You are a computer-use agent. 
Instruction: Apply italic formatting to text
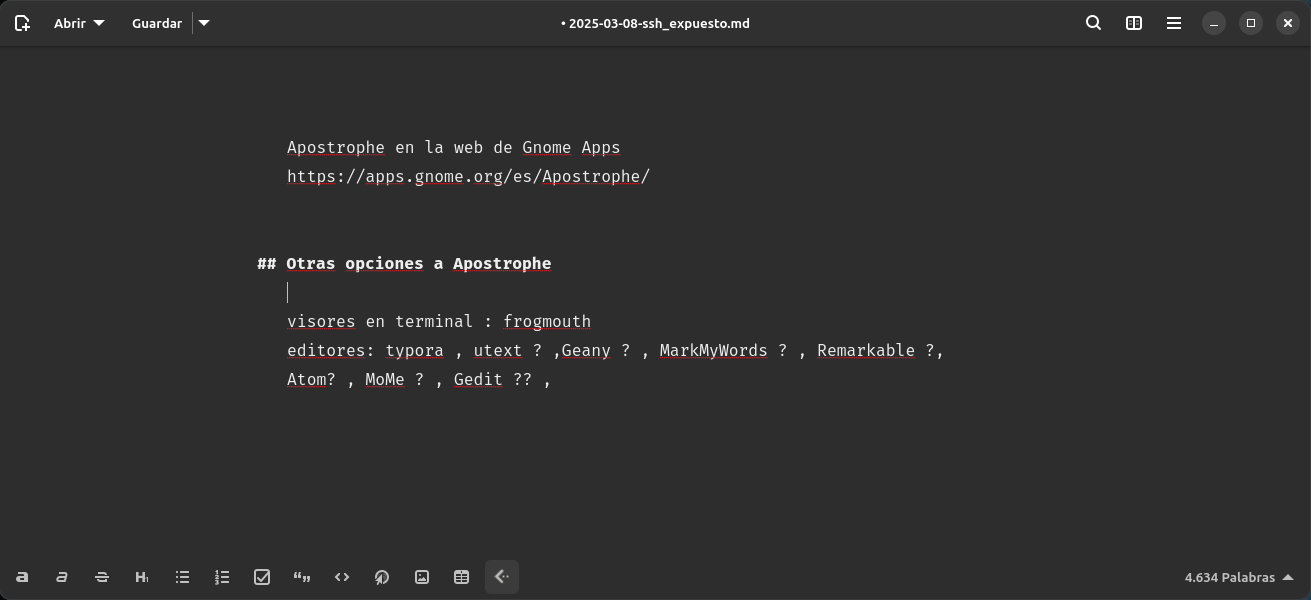coord(62,577)
